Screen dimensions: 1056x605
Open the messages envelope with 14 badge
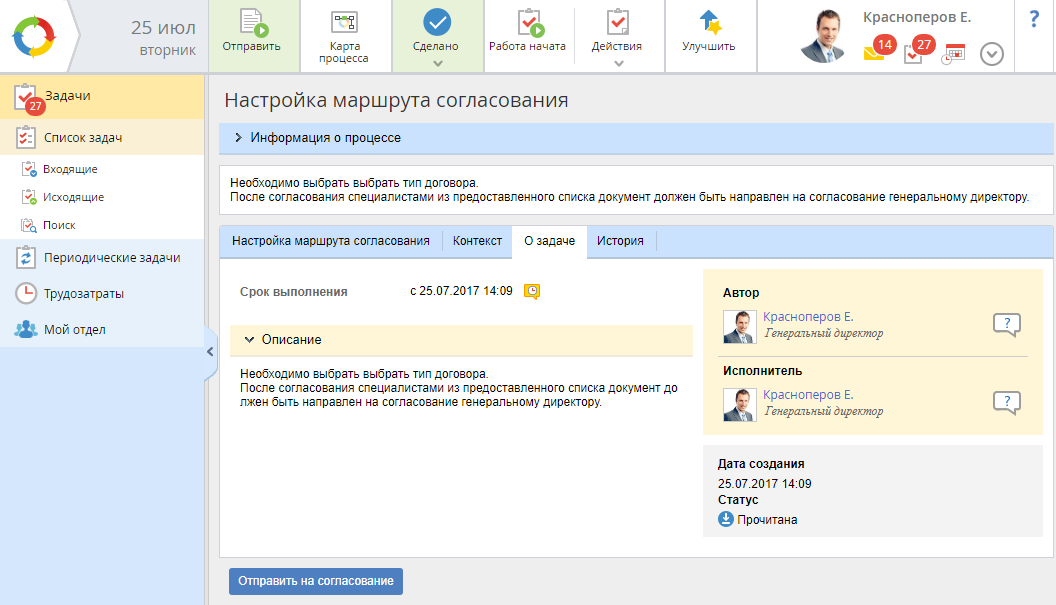point(875,54)
